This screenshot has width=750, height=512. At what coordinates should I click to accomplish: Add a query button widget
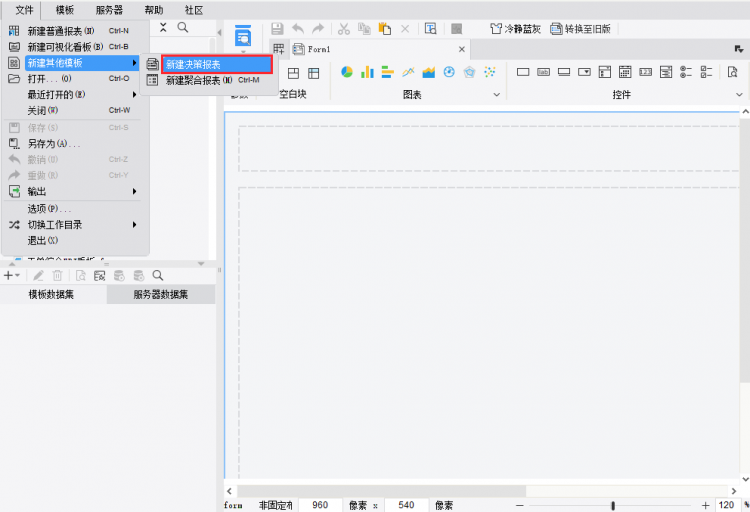[732, 72]
